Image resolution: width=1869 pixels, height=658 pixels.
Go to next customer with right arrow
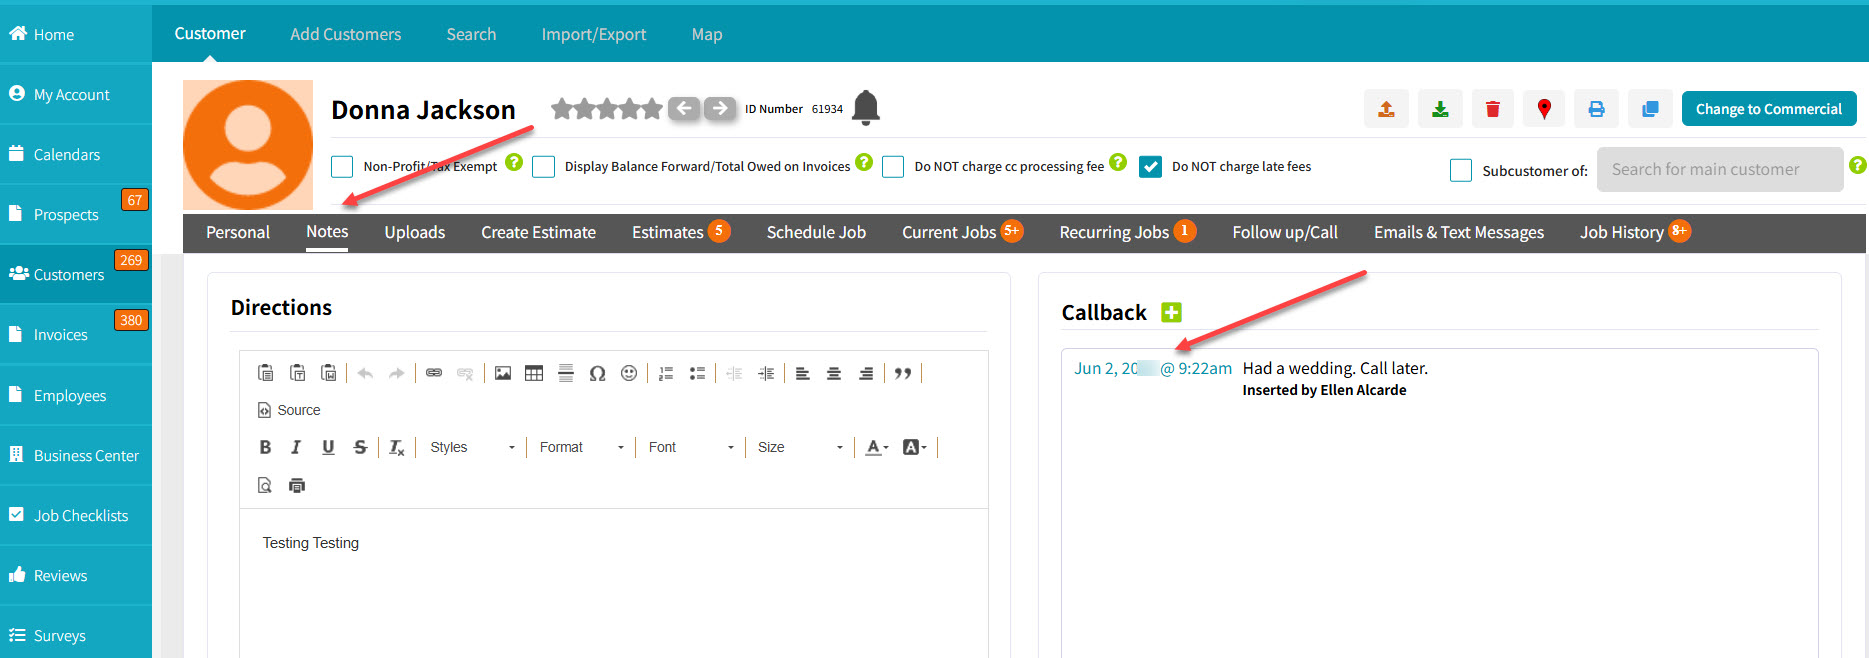[720, 108]
